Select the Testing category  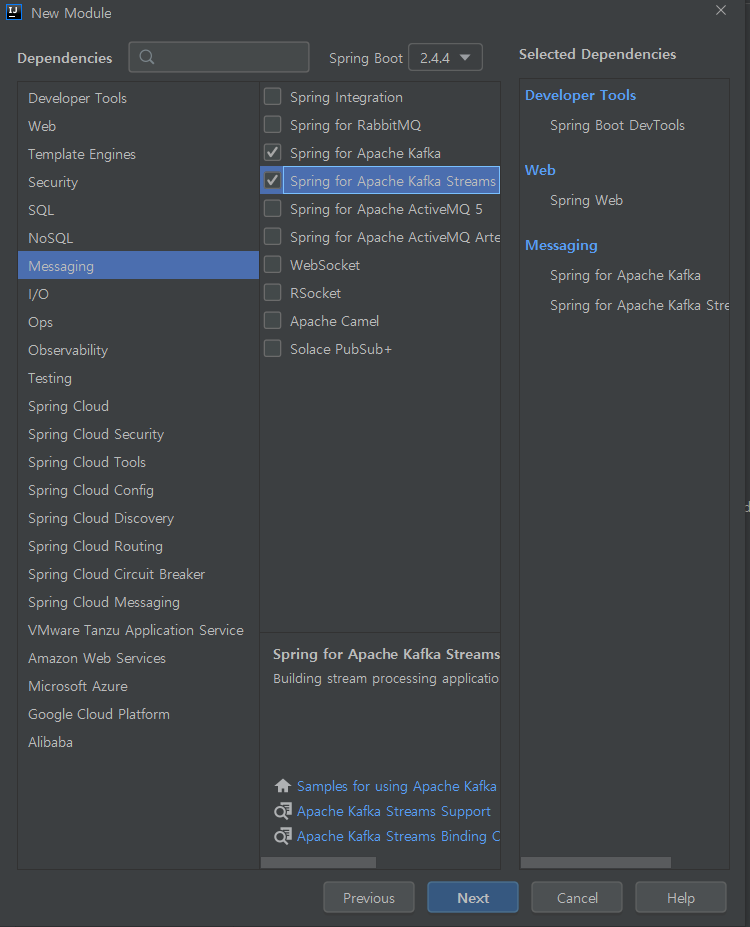click(138, 378)
